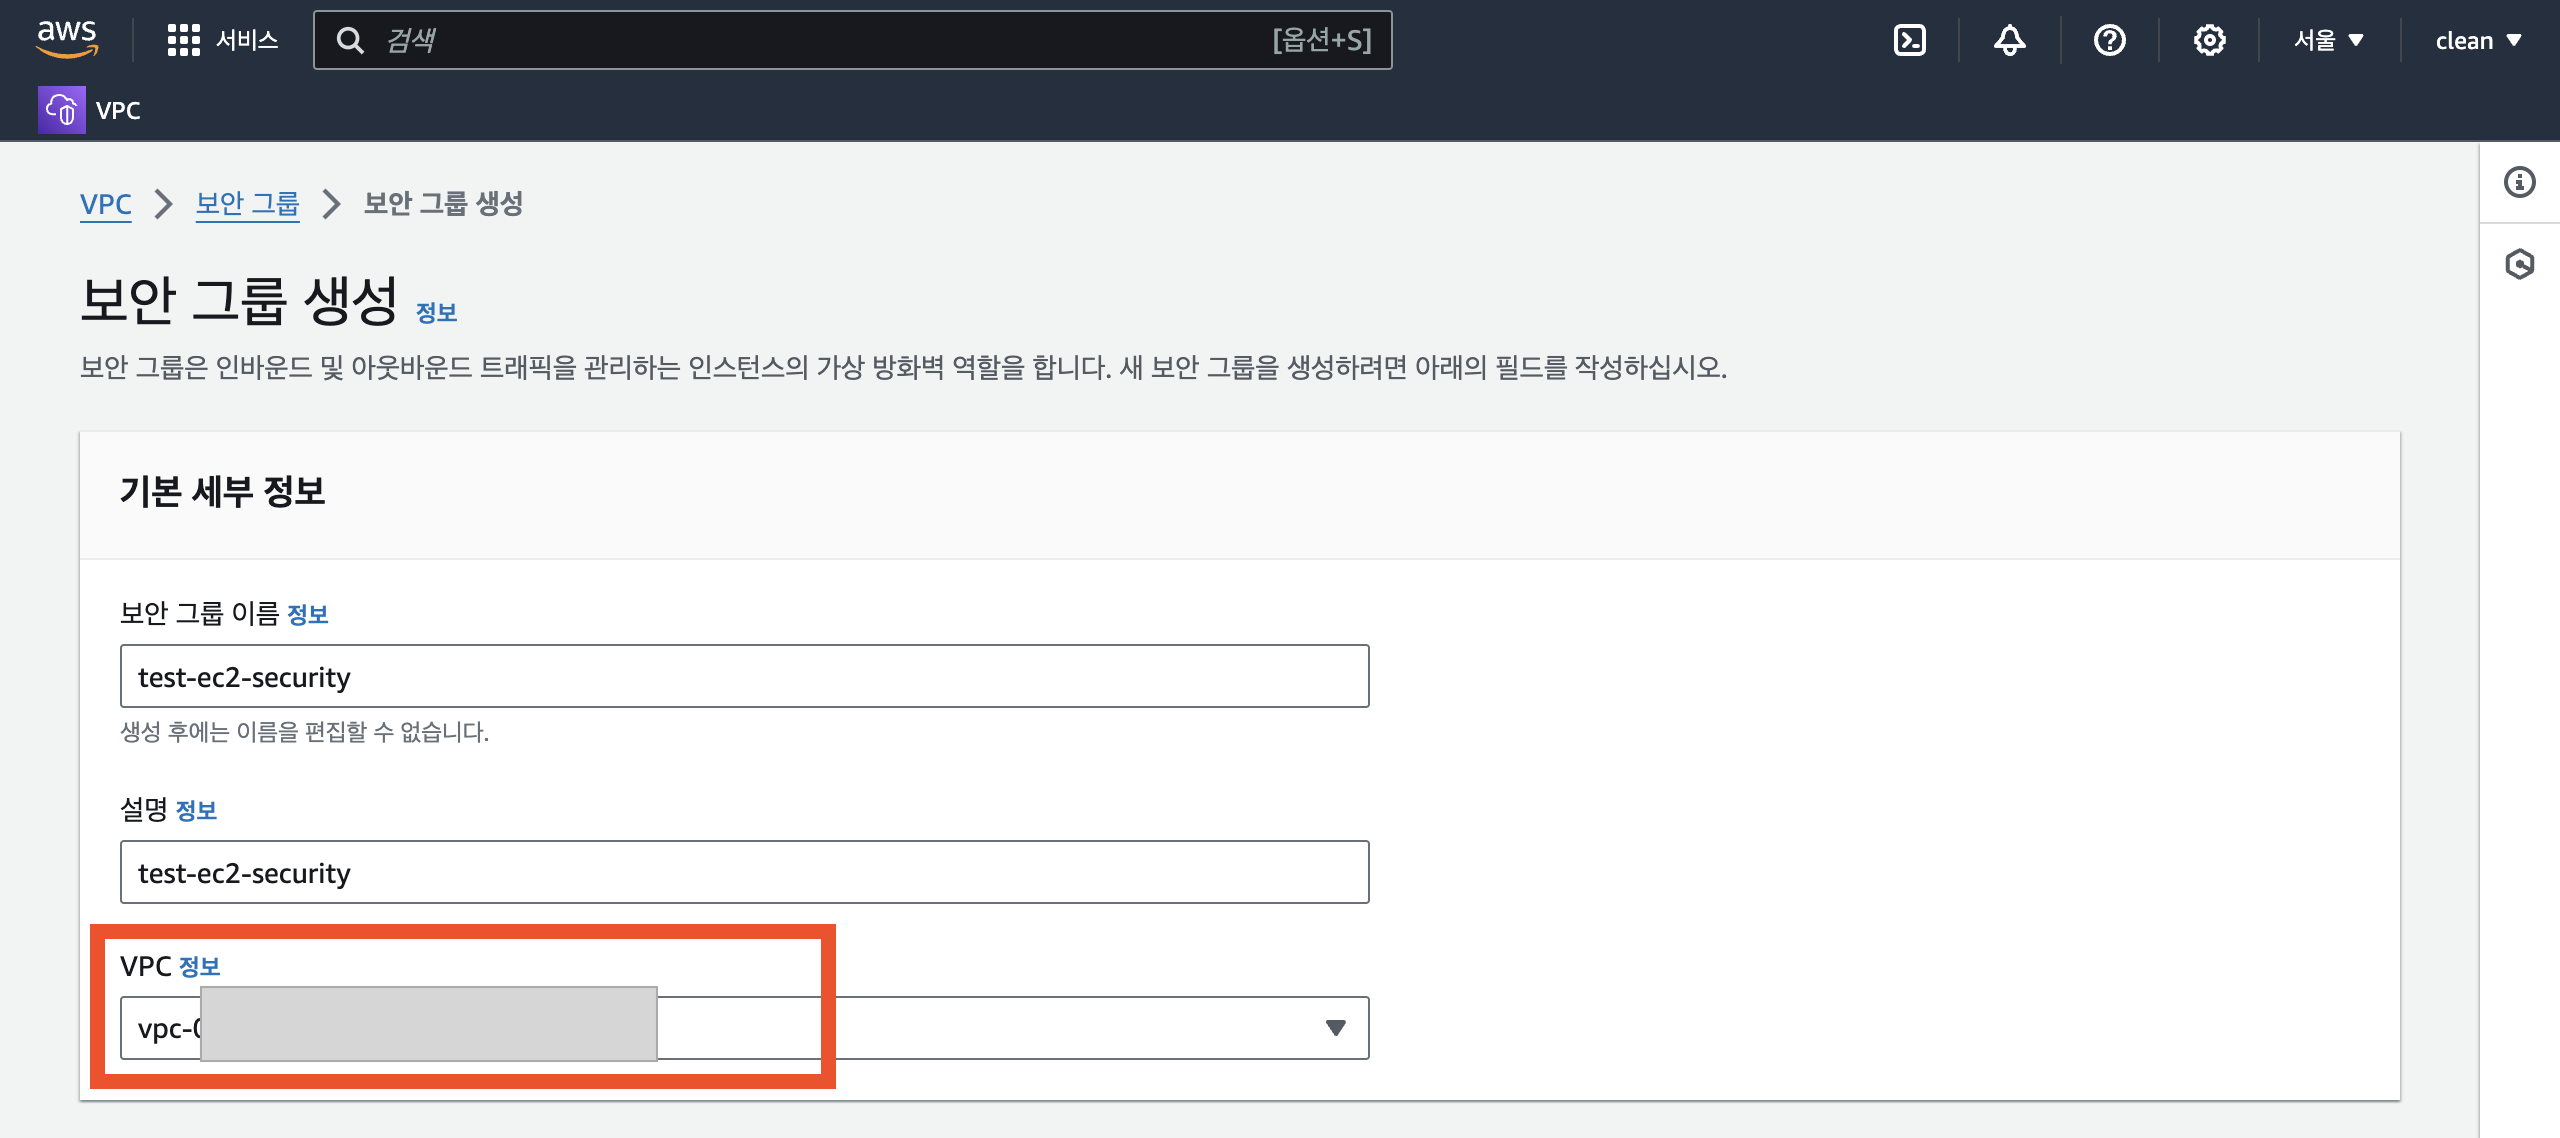Open the VPC selection dropdown arrow
2560x1138 pixels.
click(x=1335, y=1028)
